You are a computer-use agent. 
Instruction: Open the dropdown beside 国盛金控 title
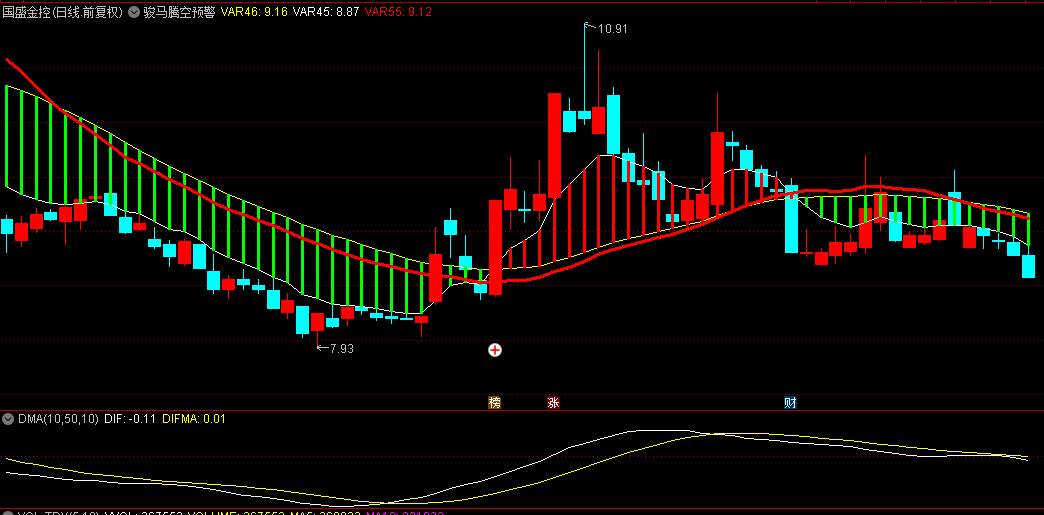tap(134, 12)
